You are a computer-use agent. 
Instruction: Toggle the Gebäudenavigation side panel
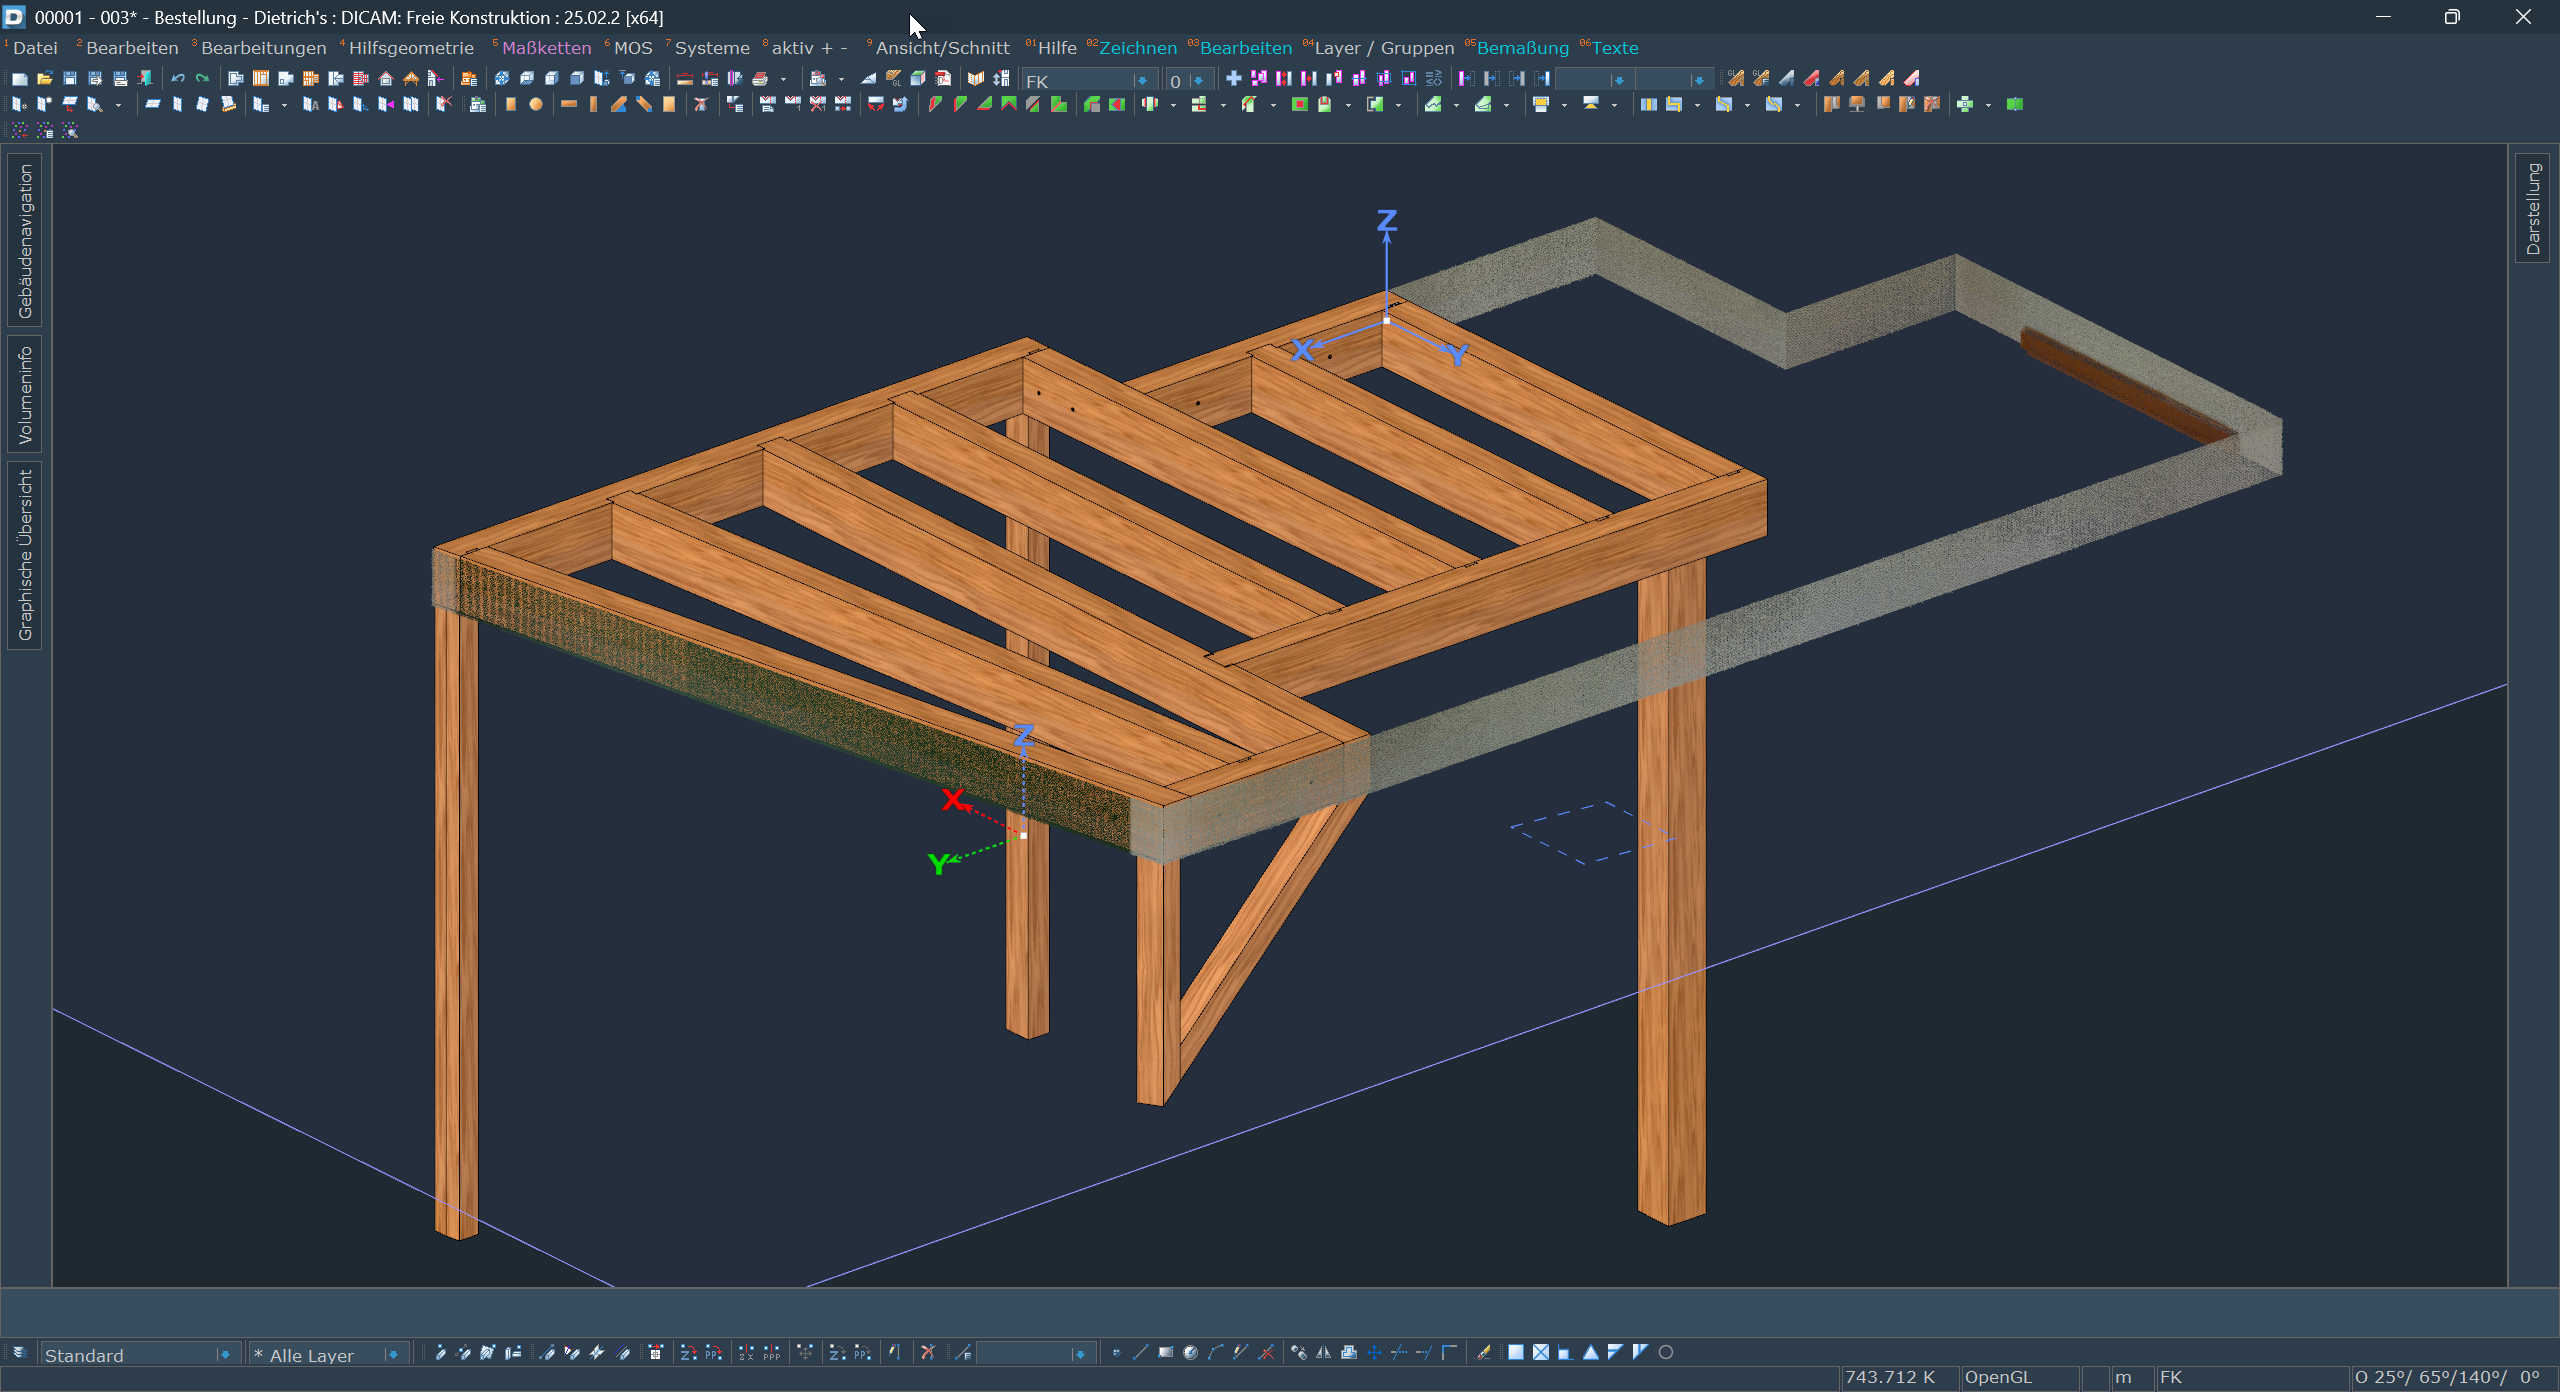24,225
